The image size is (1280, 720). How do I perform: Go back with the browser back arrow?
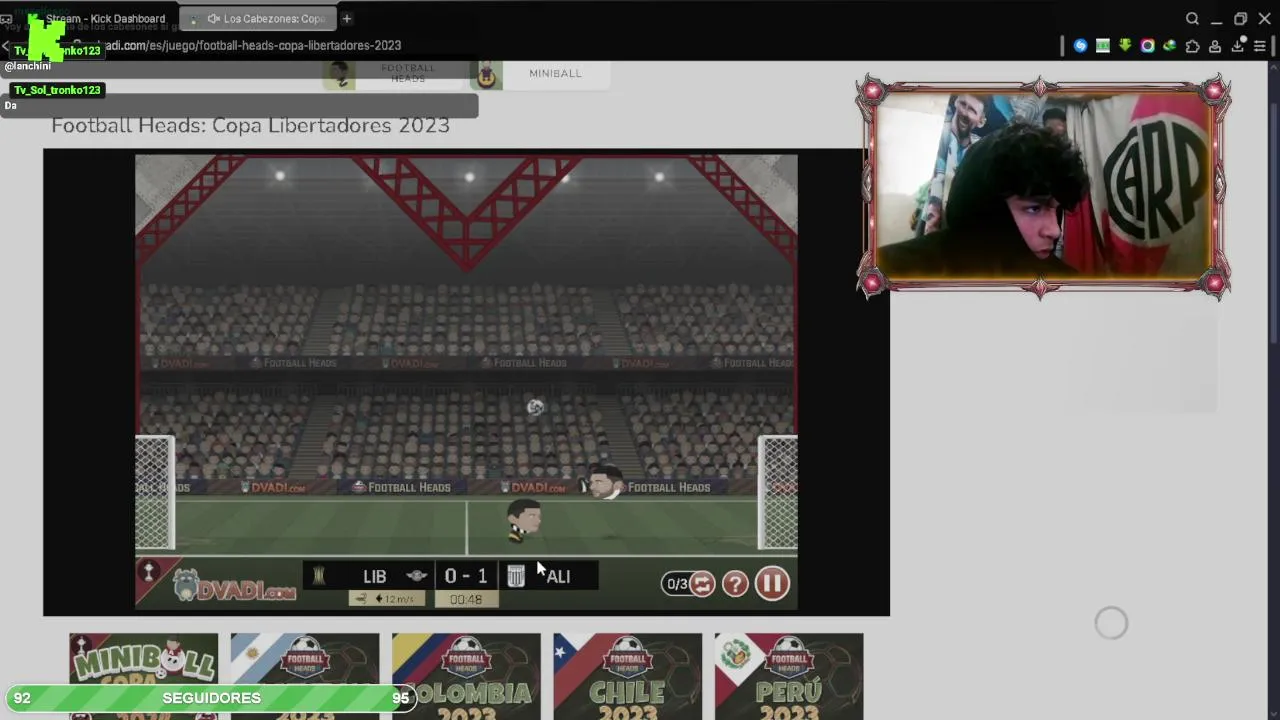tap(6, 46)
